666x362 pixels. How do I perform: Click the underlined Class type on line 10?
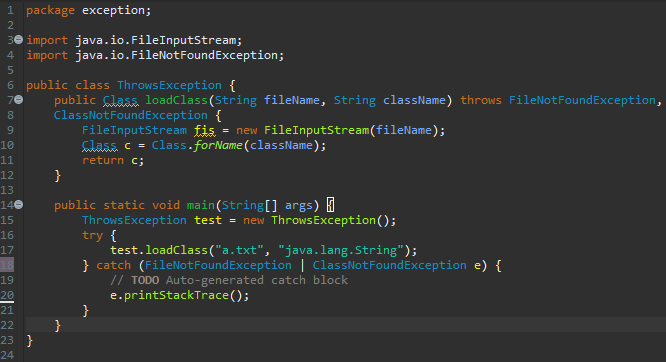(99, 145)
